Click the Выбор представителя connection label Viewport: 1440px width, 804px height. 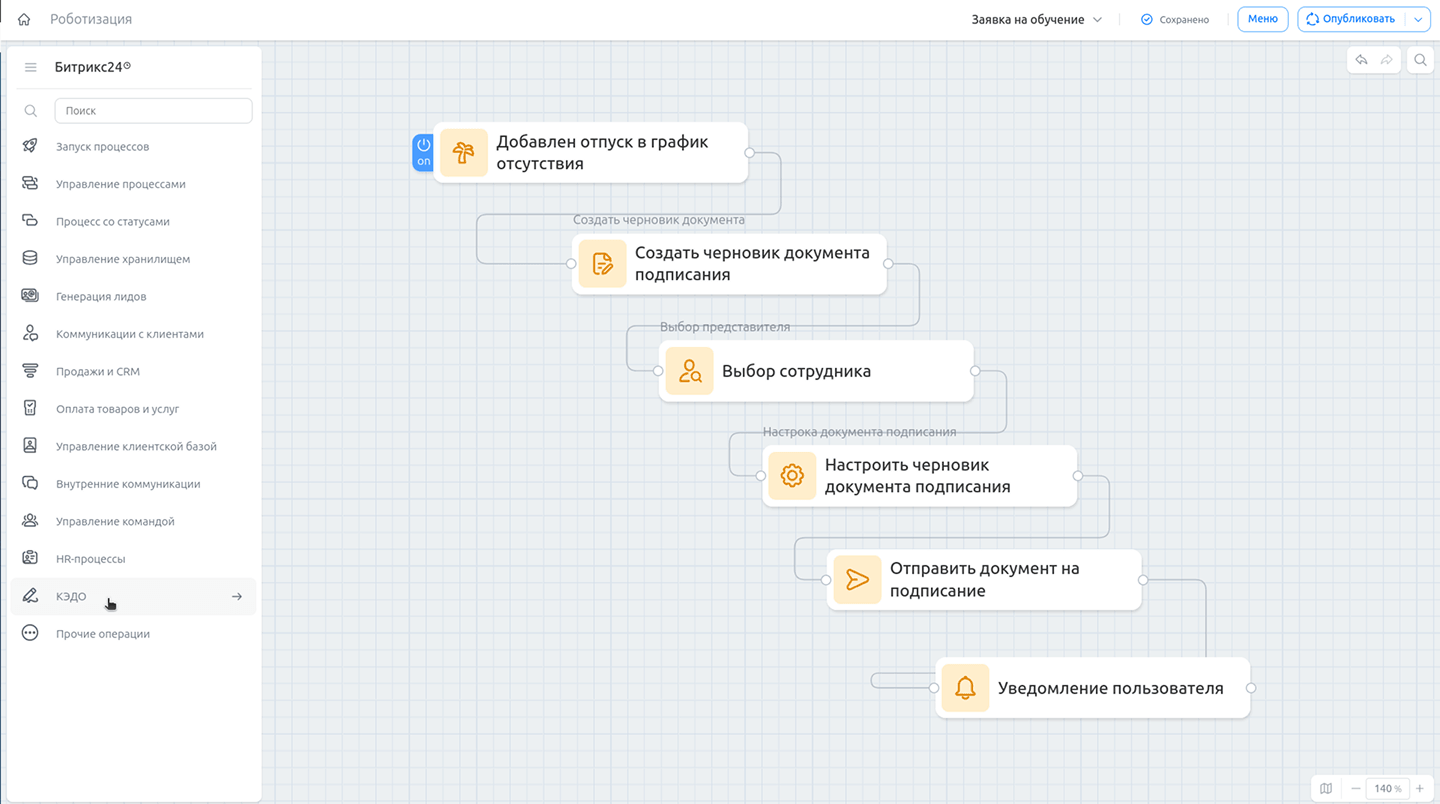click(725, 327)
